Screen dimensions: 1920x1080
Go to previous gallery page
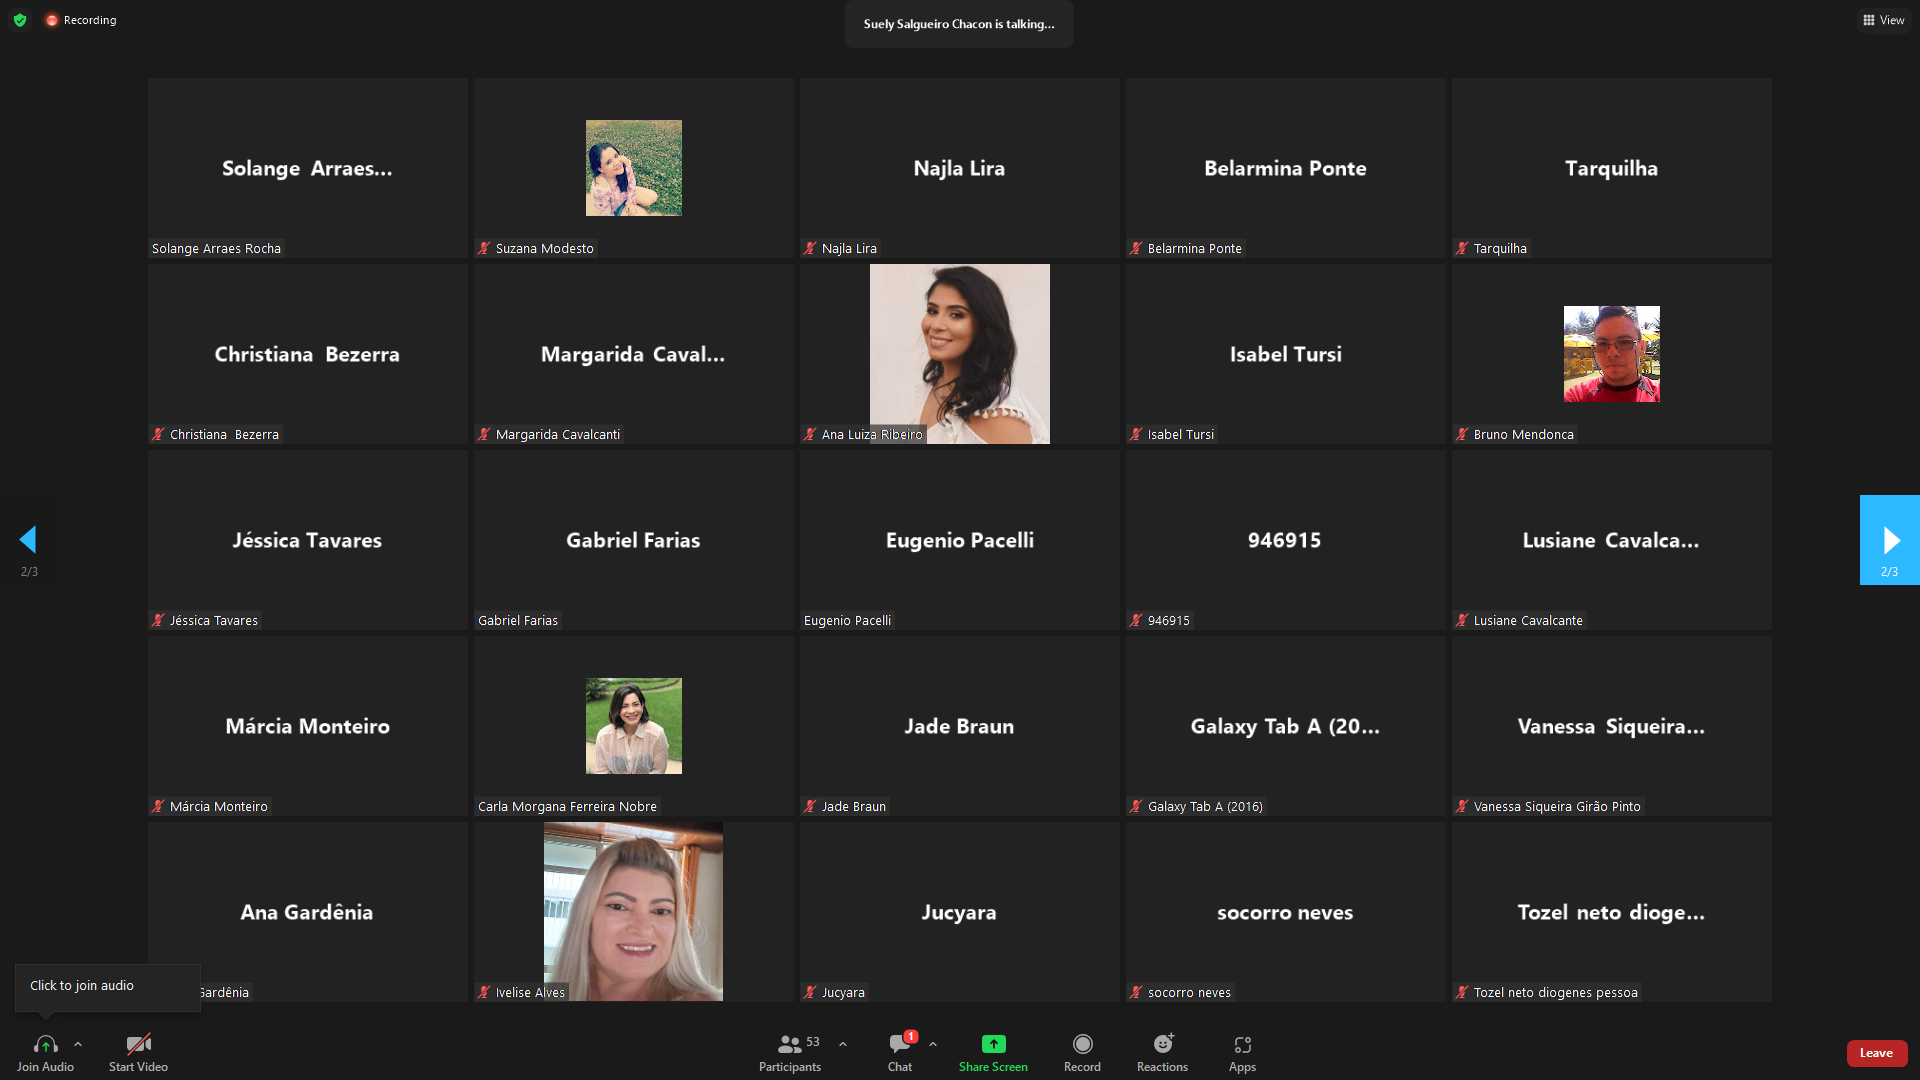(28, 540)
